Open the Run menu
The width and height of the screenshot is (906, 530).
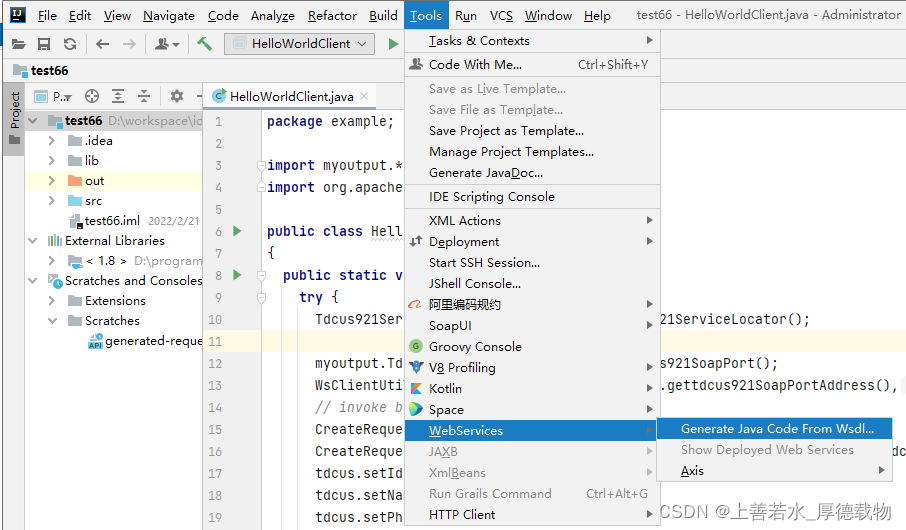tap(466, 16)
